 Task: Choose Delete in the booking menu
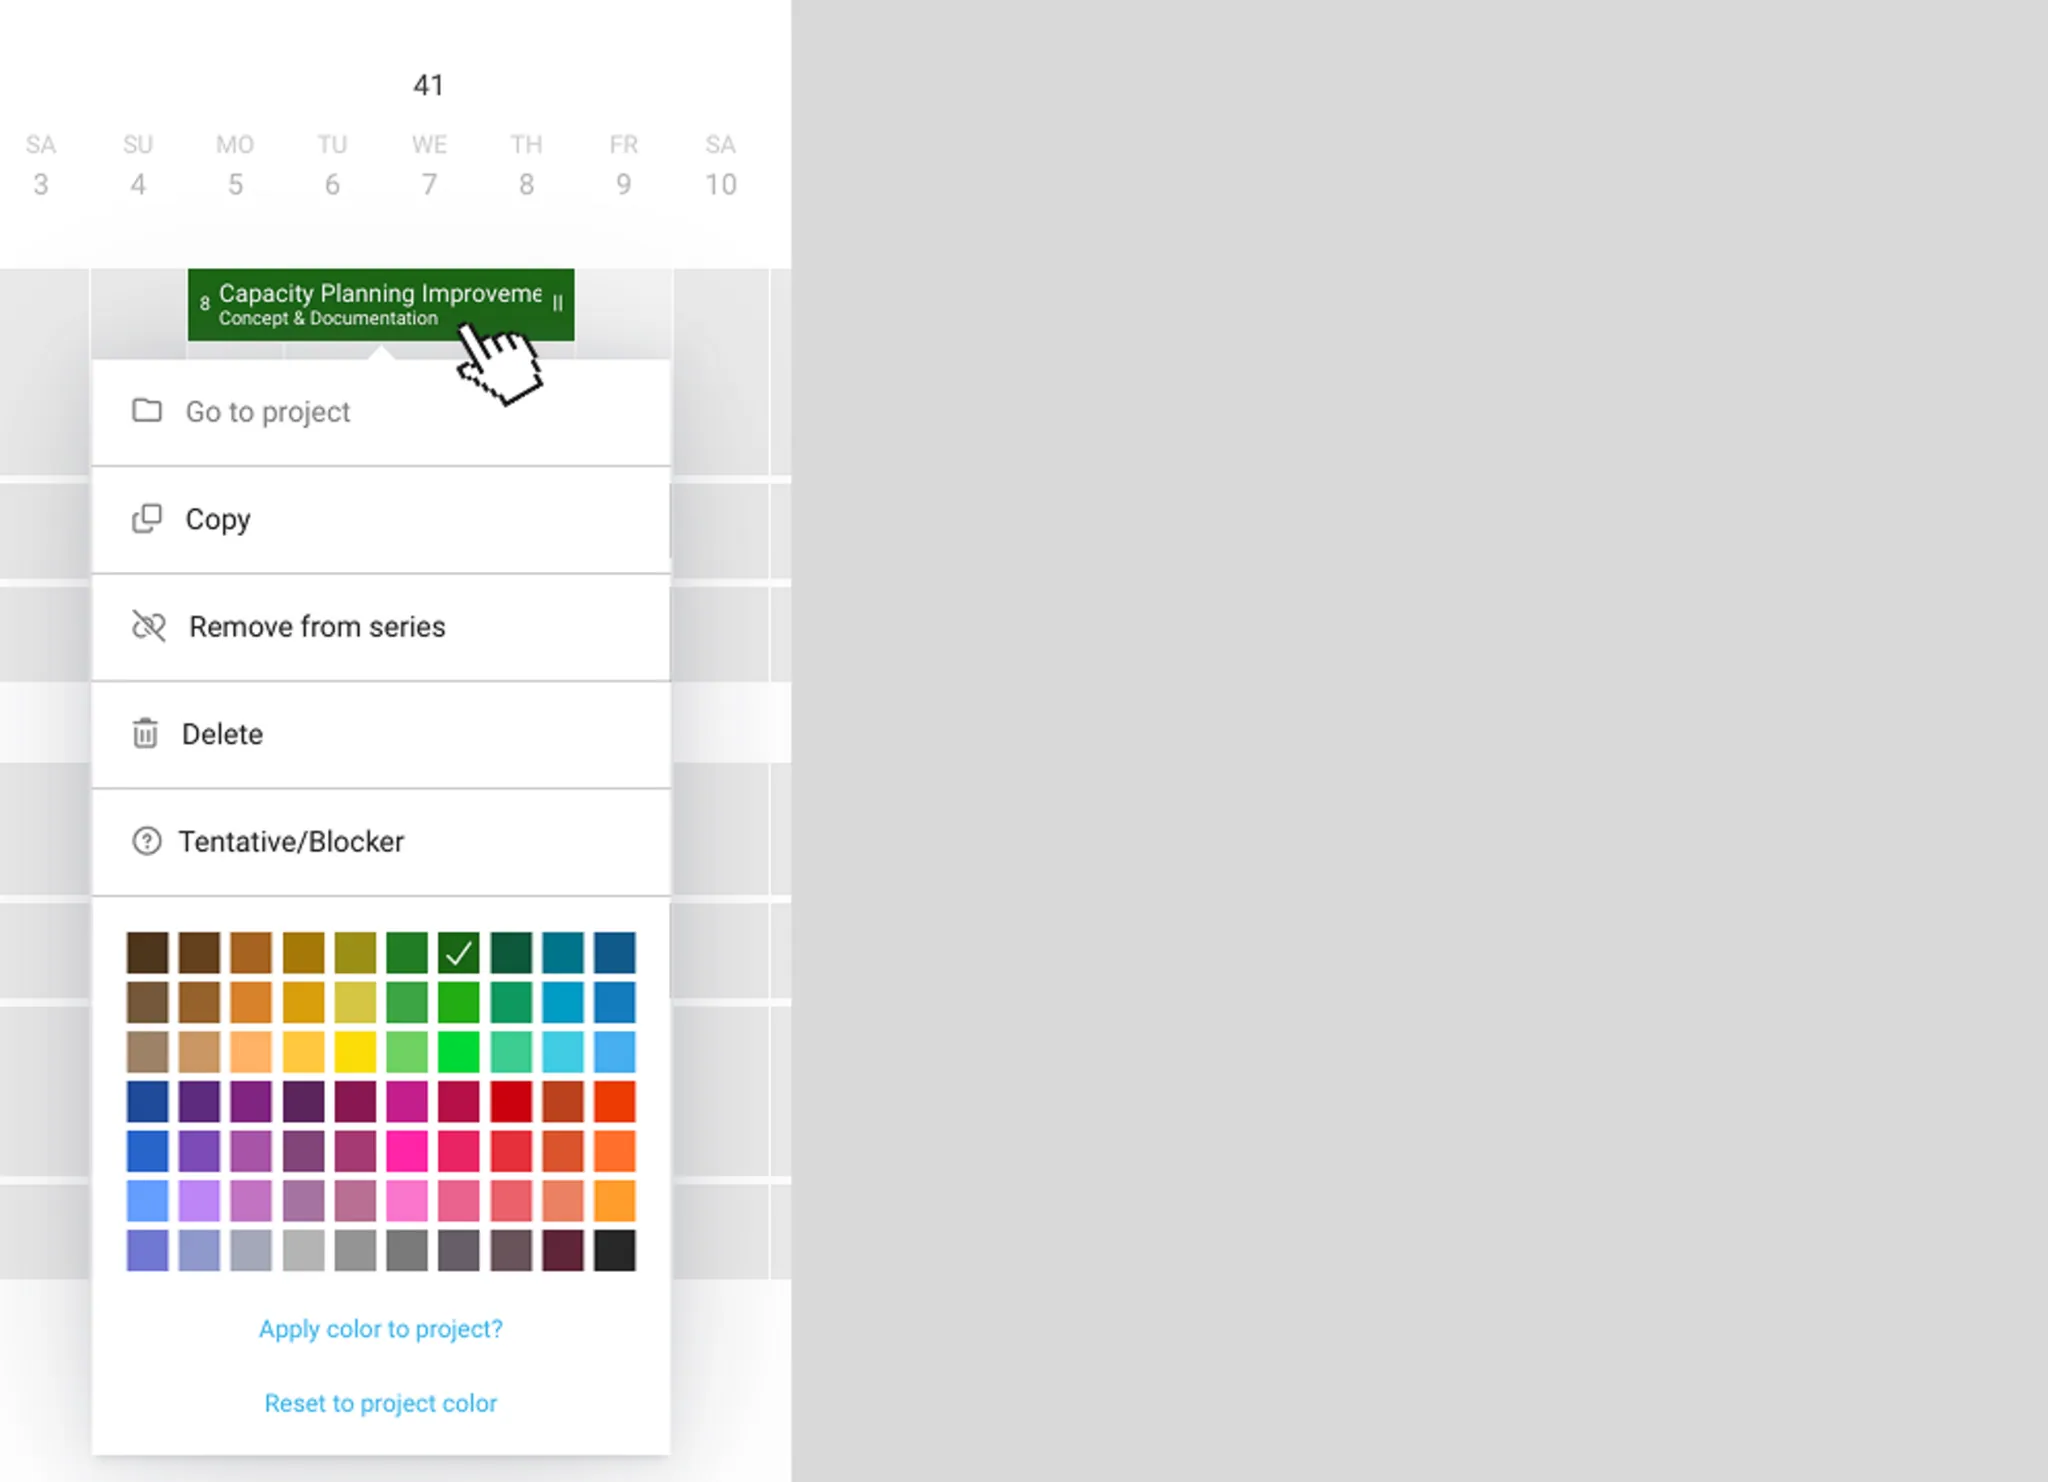tap(381, 734)
